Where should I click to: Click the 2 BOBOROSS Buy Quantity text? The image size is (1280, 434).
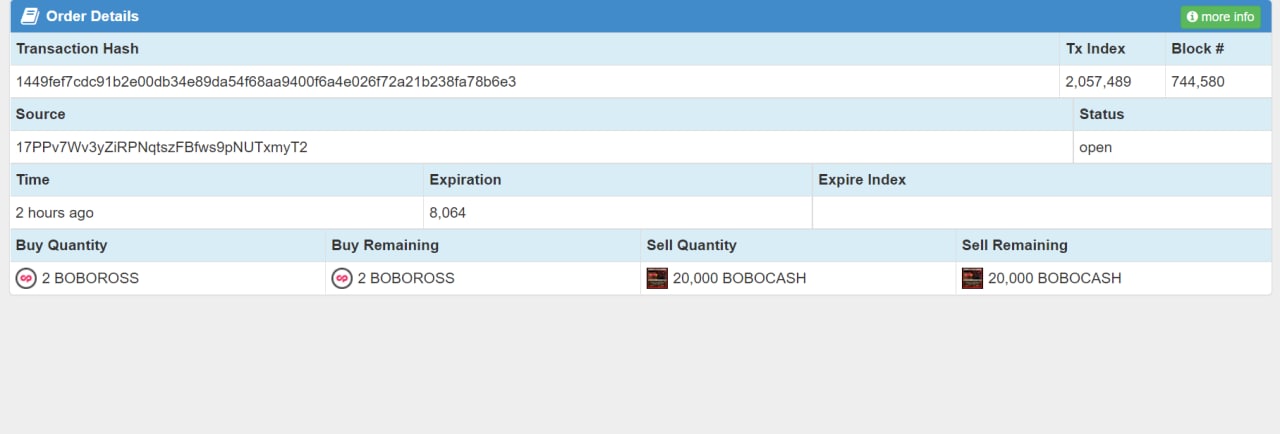pos(91,278)
